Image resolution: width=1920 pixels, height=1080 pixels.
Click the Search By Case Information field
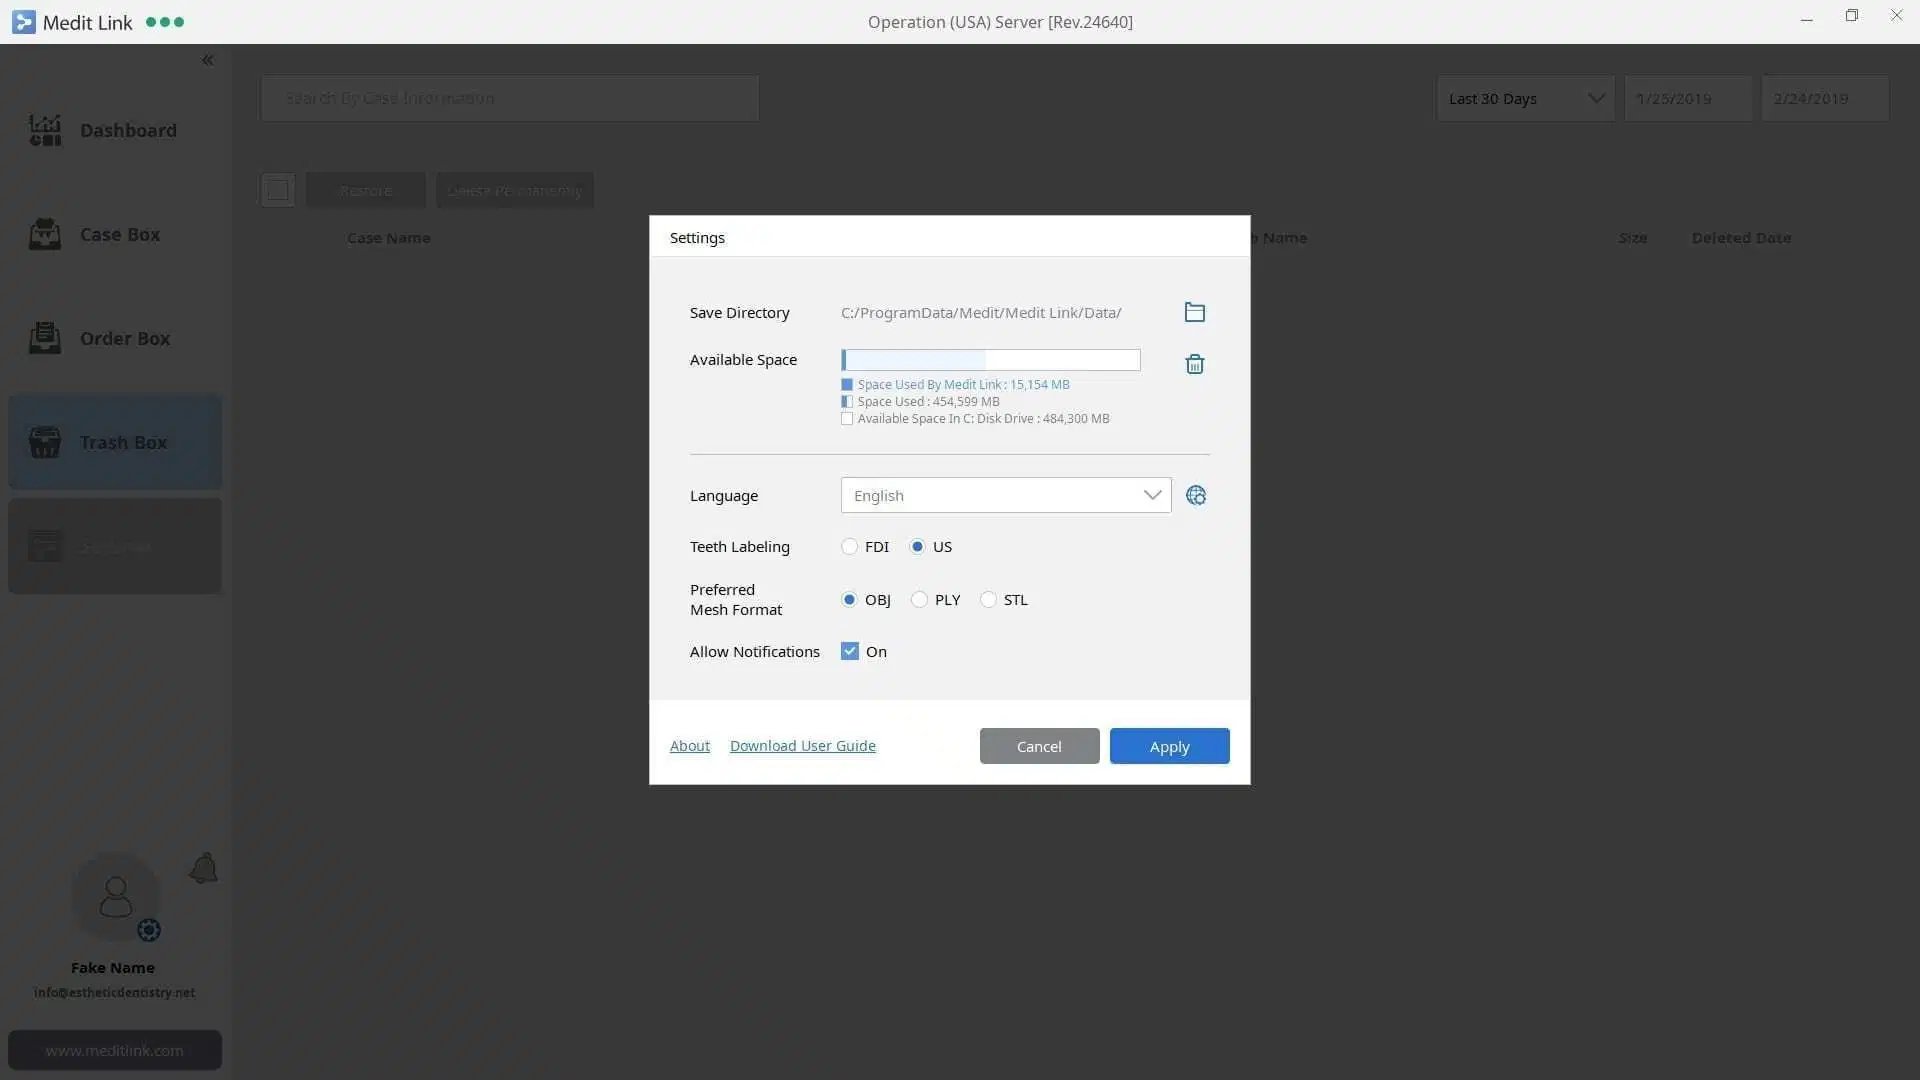510,98
